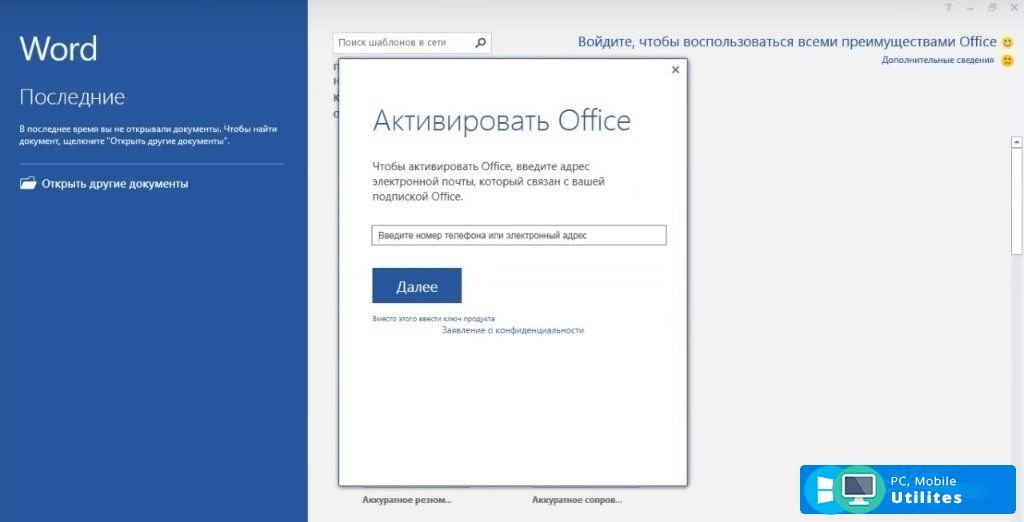Click the help question mark icon
Image resolution: width=1024 pixels, height=522 pixels.
click(x=948, y=8)
